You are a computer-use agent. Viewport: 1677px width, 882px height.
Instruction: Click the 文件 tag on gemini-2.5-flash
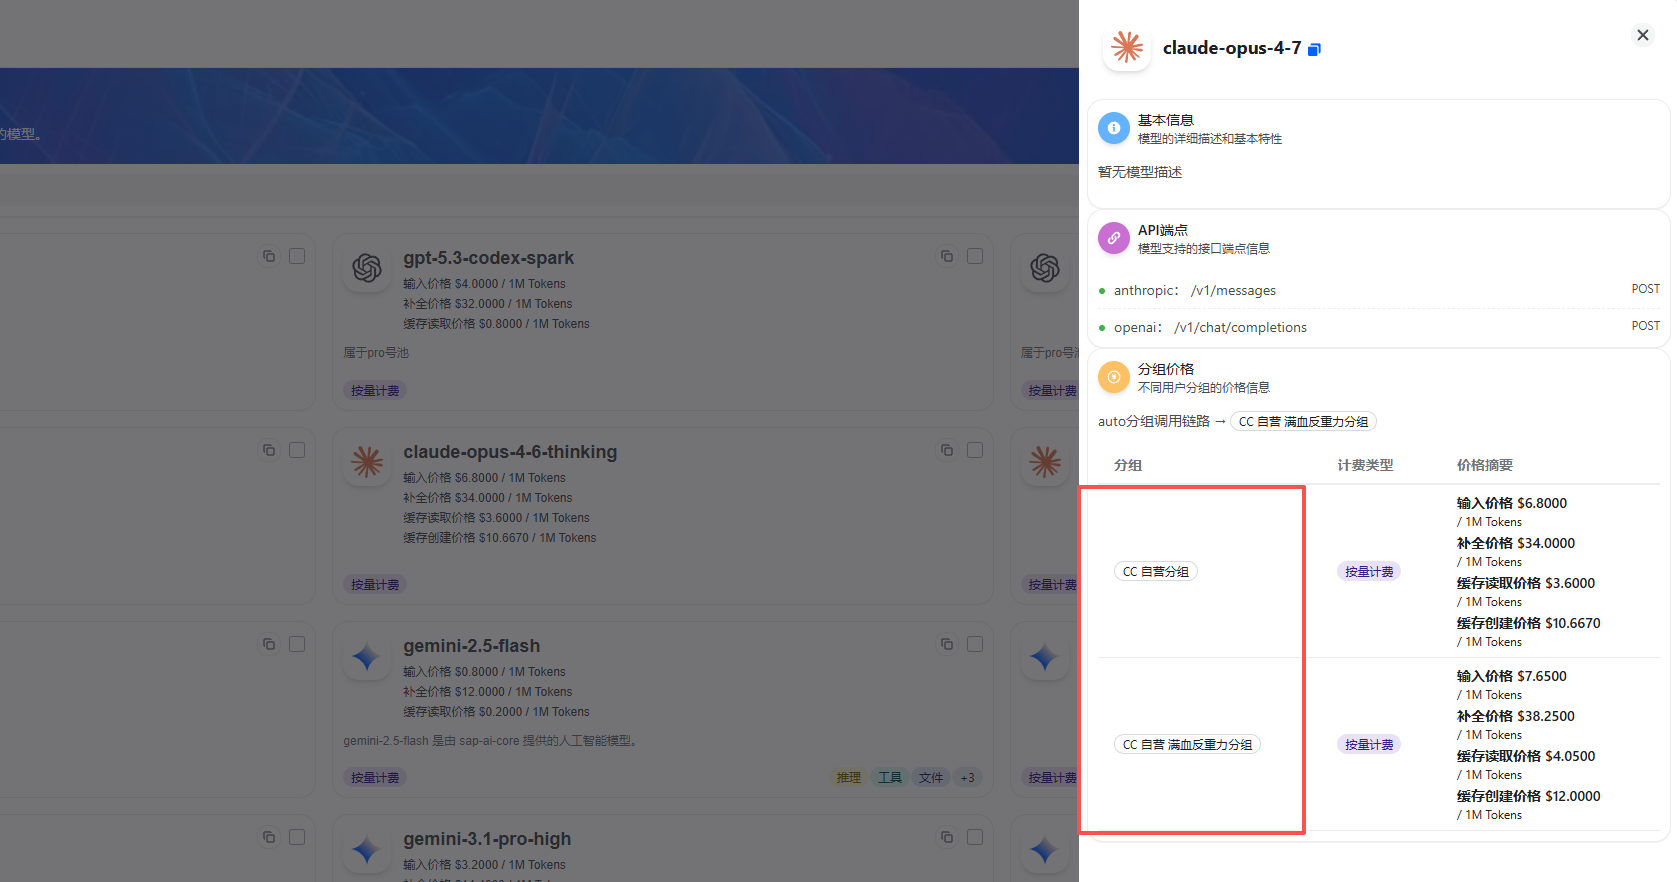(931, 777)
